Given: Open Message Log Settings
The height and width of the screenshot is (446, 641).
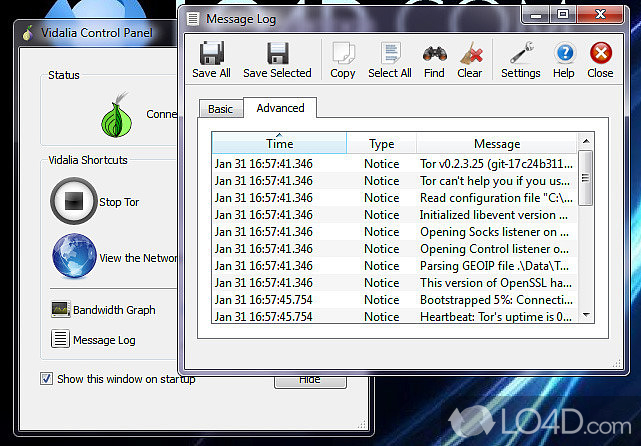Looking at the screenshot, I should click(x=521, y=60).
